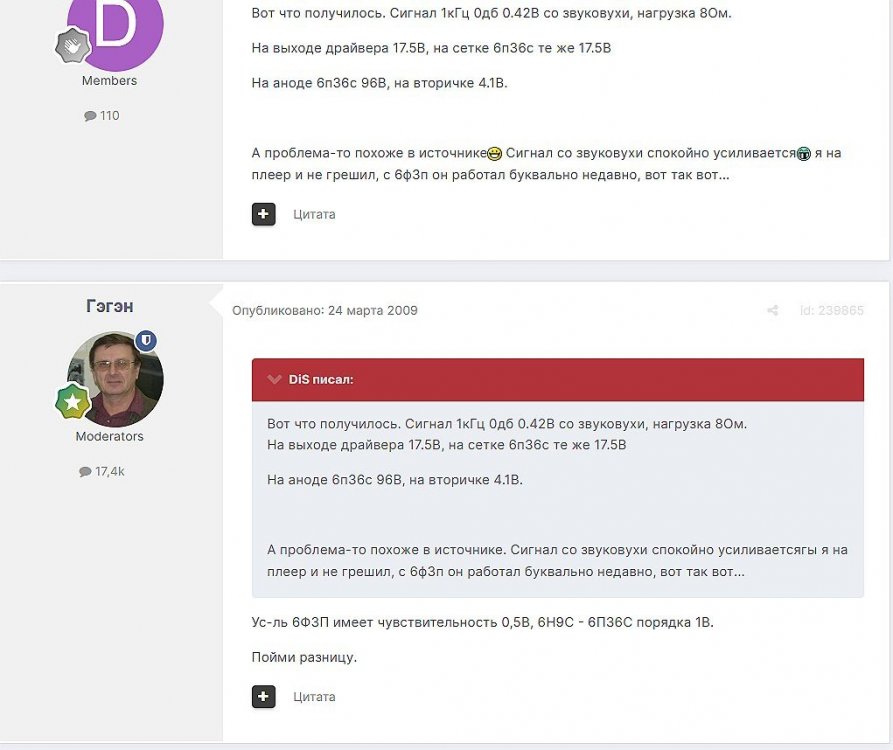Click the Members group label

coord(109,81)
